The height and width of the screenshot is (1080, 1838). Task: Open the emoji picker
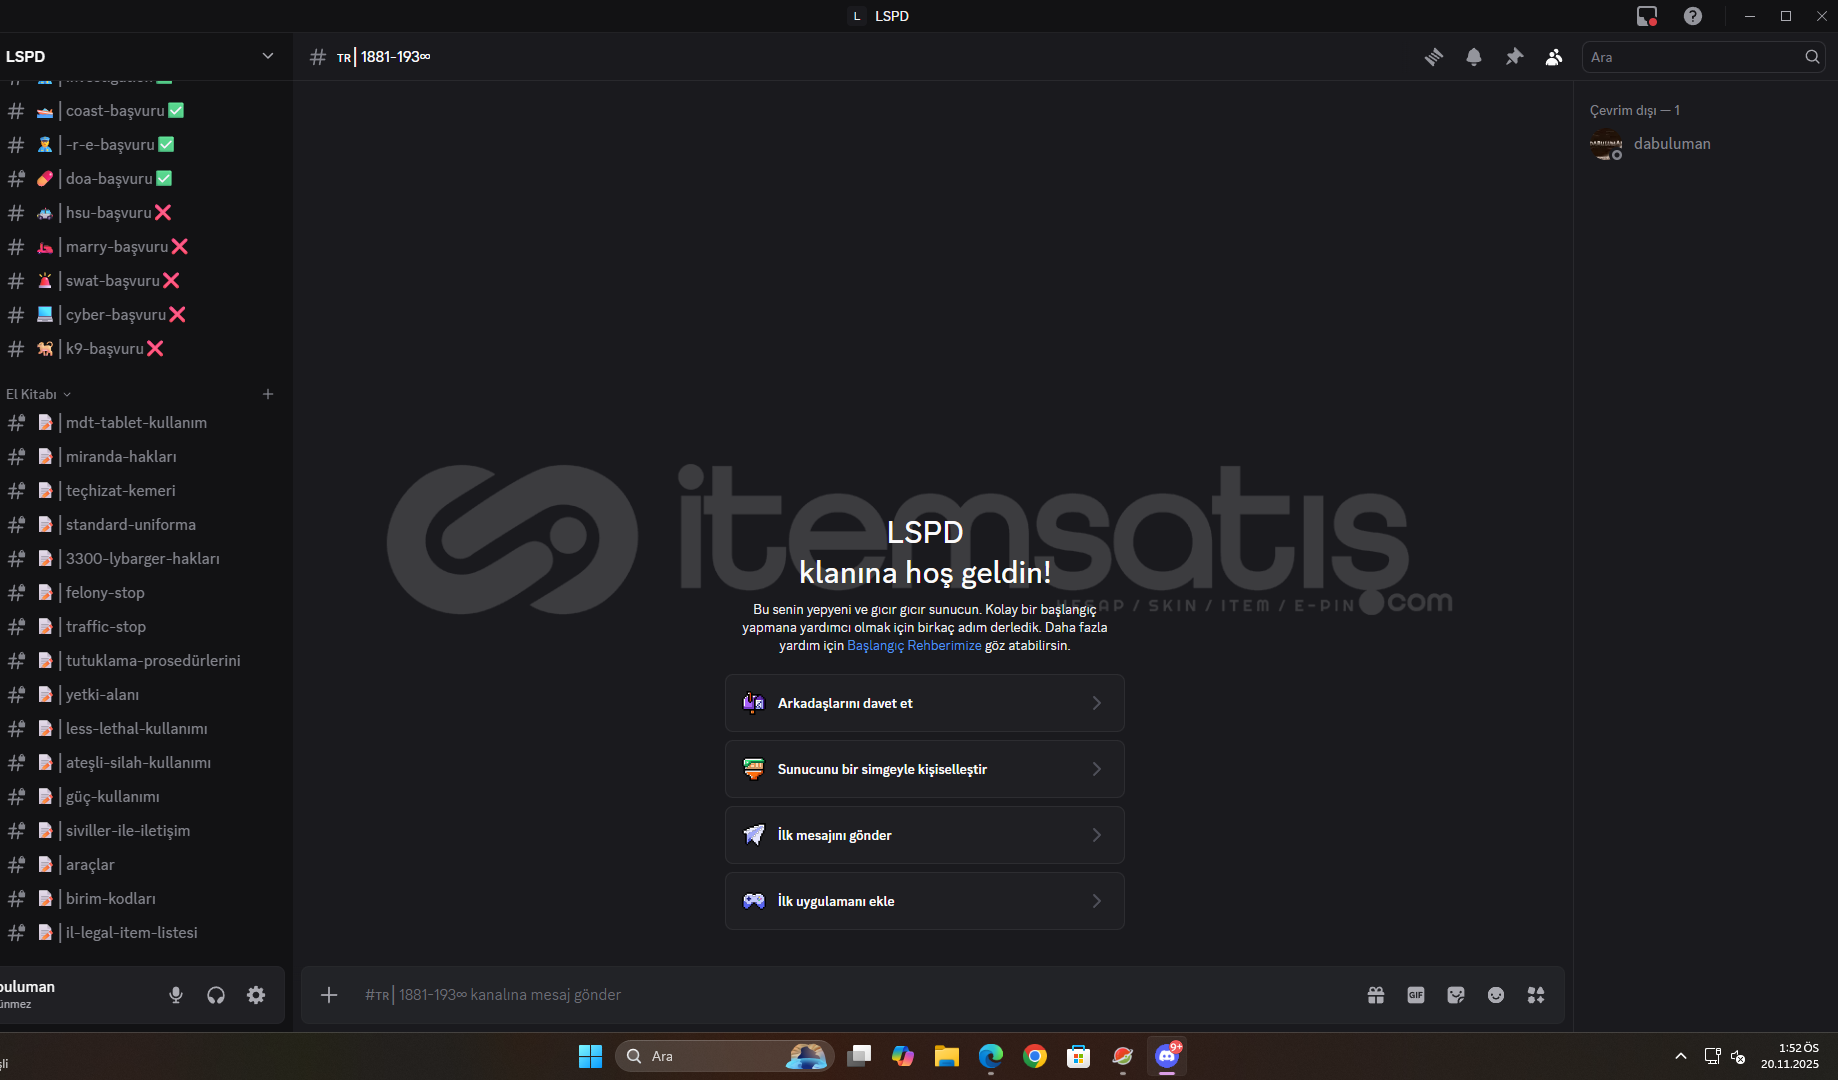(1496, 995)
